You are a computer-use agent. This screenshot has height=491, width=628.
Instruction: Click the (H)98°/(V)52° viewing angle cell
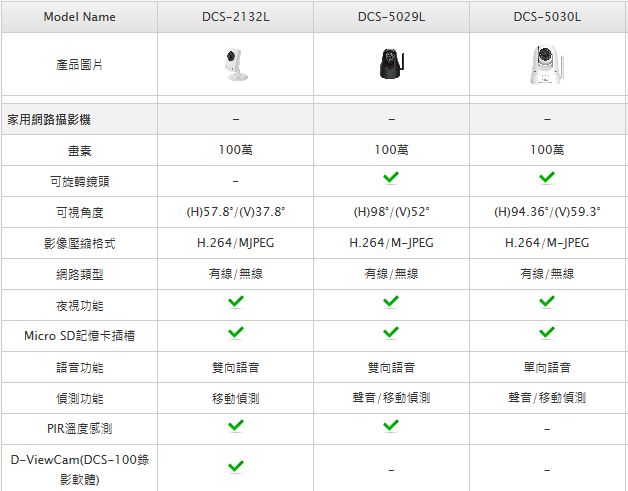pos(391,212)
